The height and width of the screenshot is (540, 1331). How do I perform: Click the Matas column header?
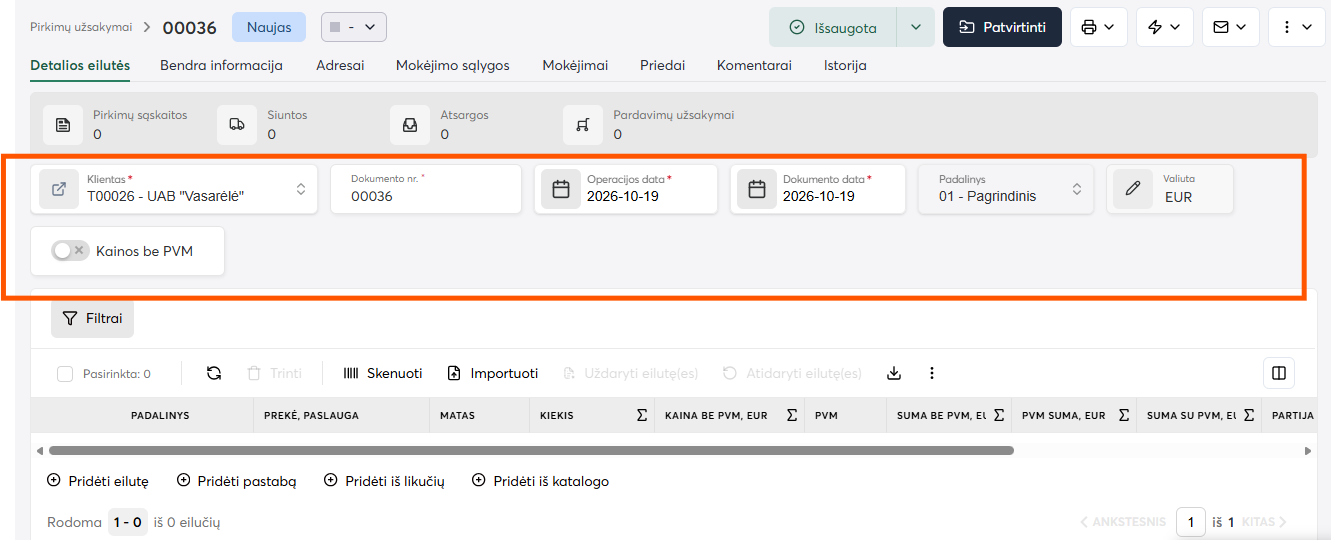coord(457,415)
